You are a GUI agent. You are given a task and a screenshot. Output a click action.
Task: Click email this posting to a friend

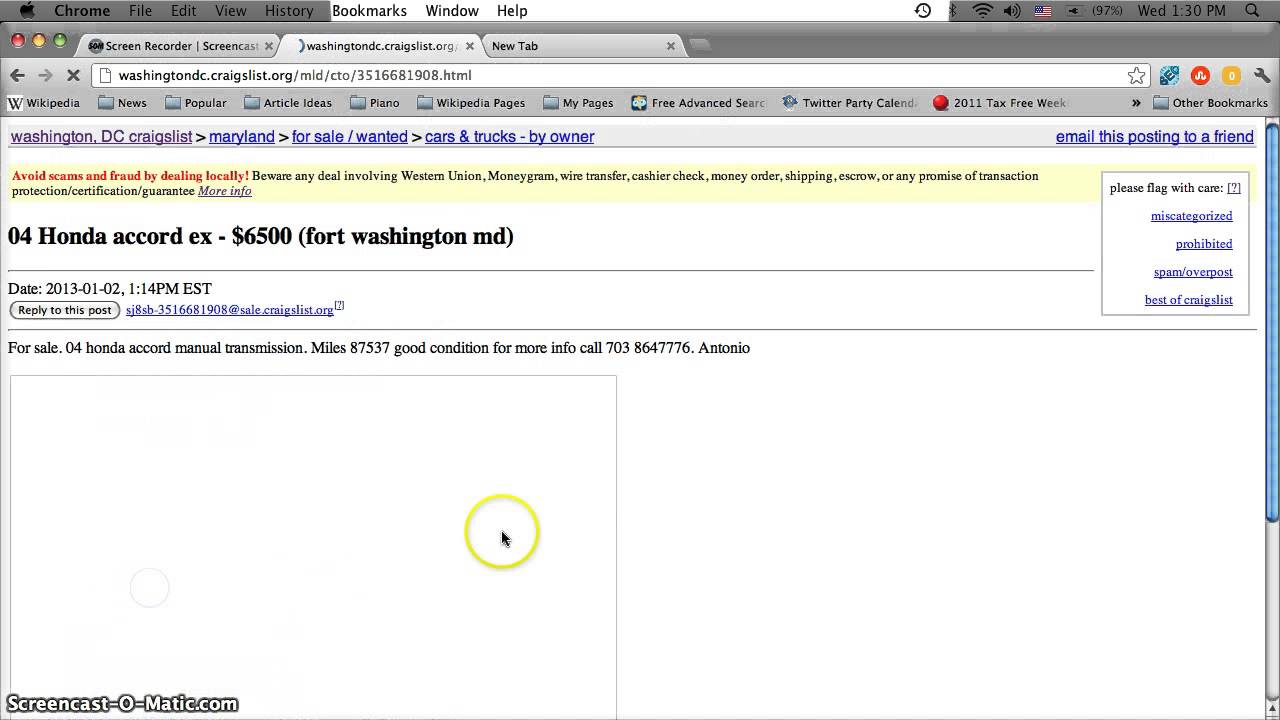[1154, 137]
